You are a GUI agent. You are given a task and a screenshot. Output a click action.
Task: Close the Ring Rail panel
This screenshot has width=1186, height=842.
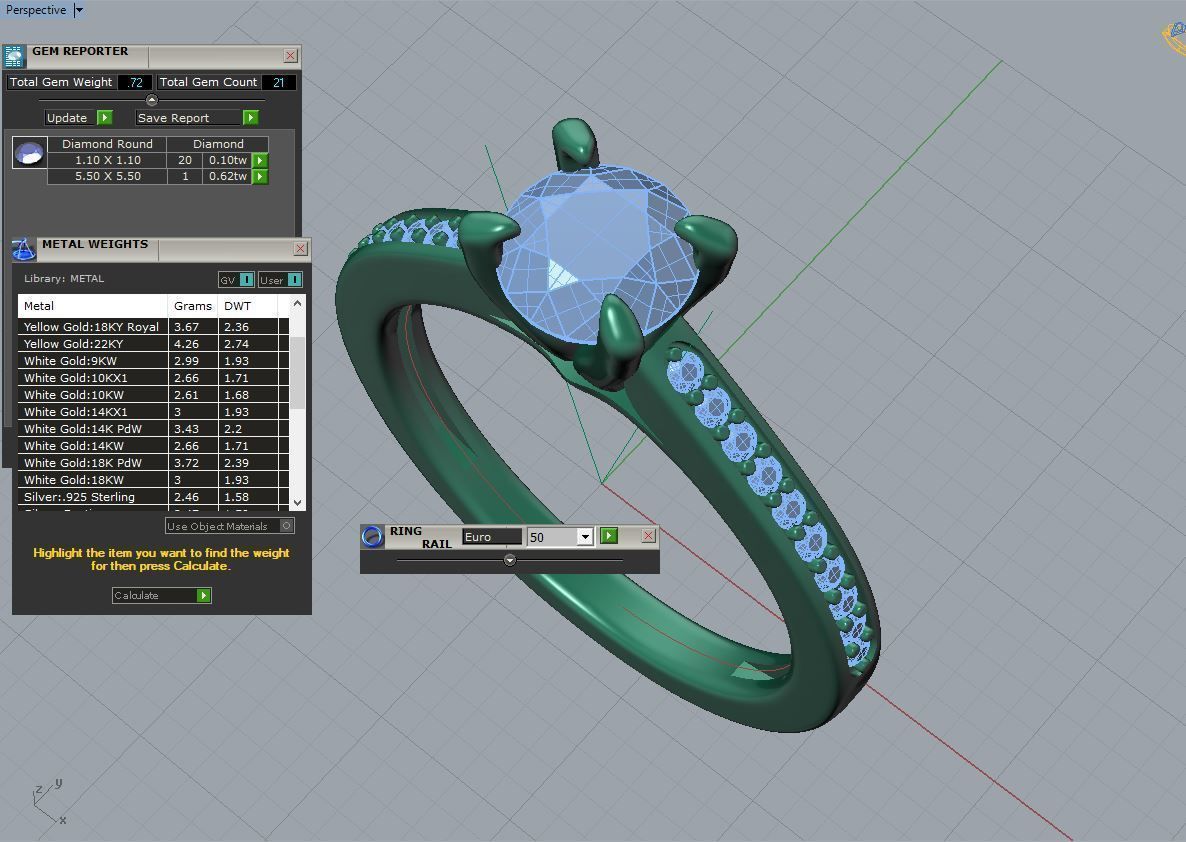(648, 536)
